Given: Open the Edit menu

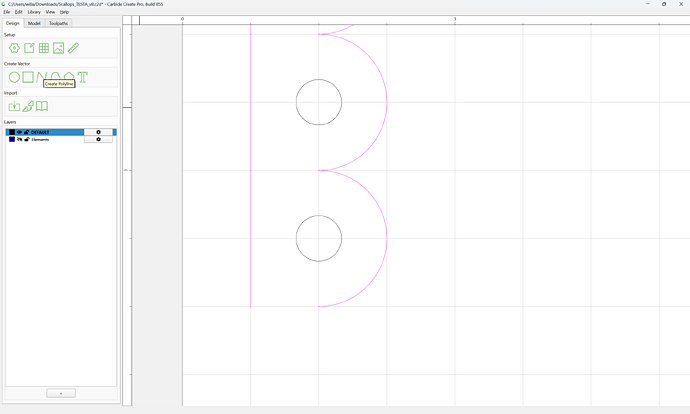Looking at the screenshot, I should click(x=18, y=12).
